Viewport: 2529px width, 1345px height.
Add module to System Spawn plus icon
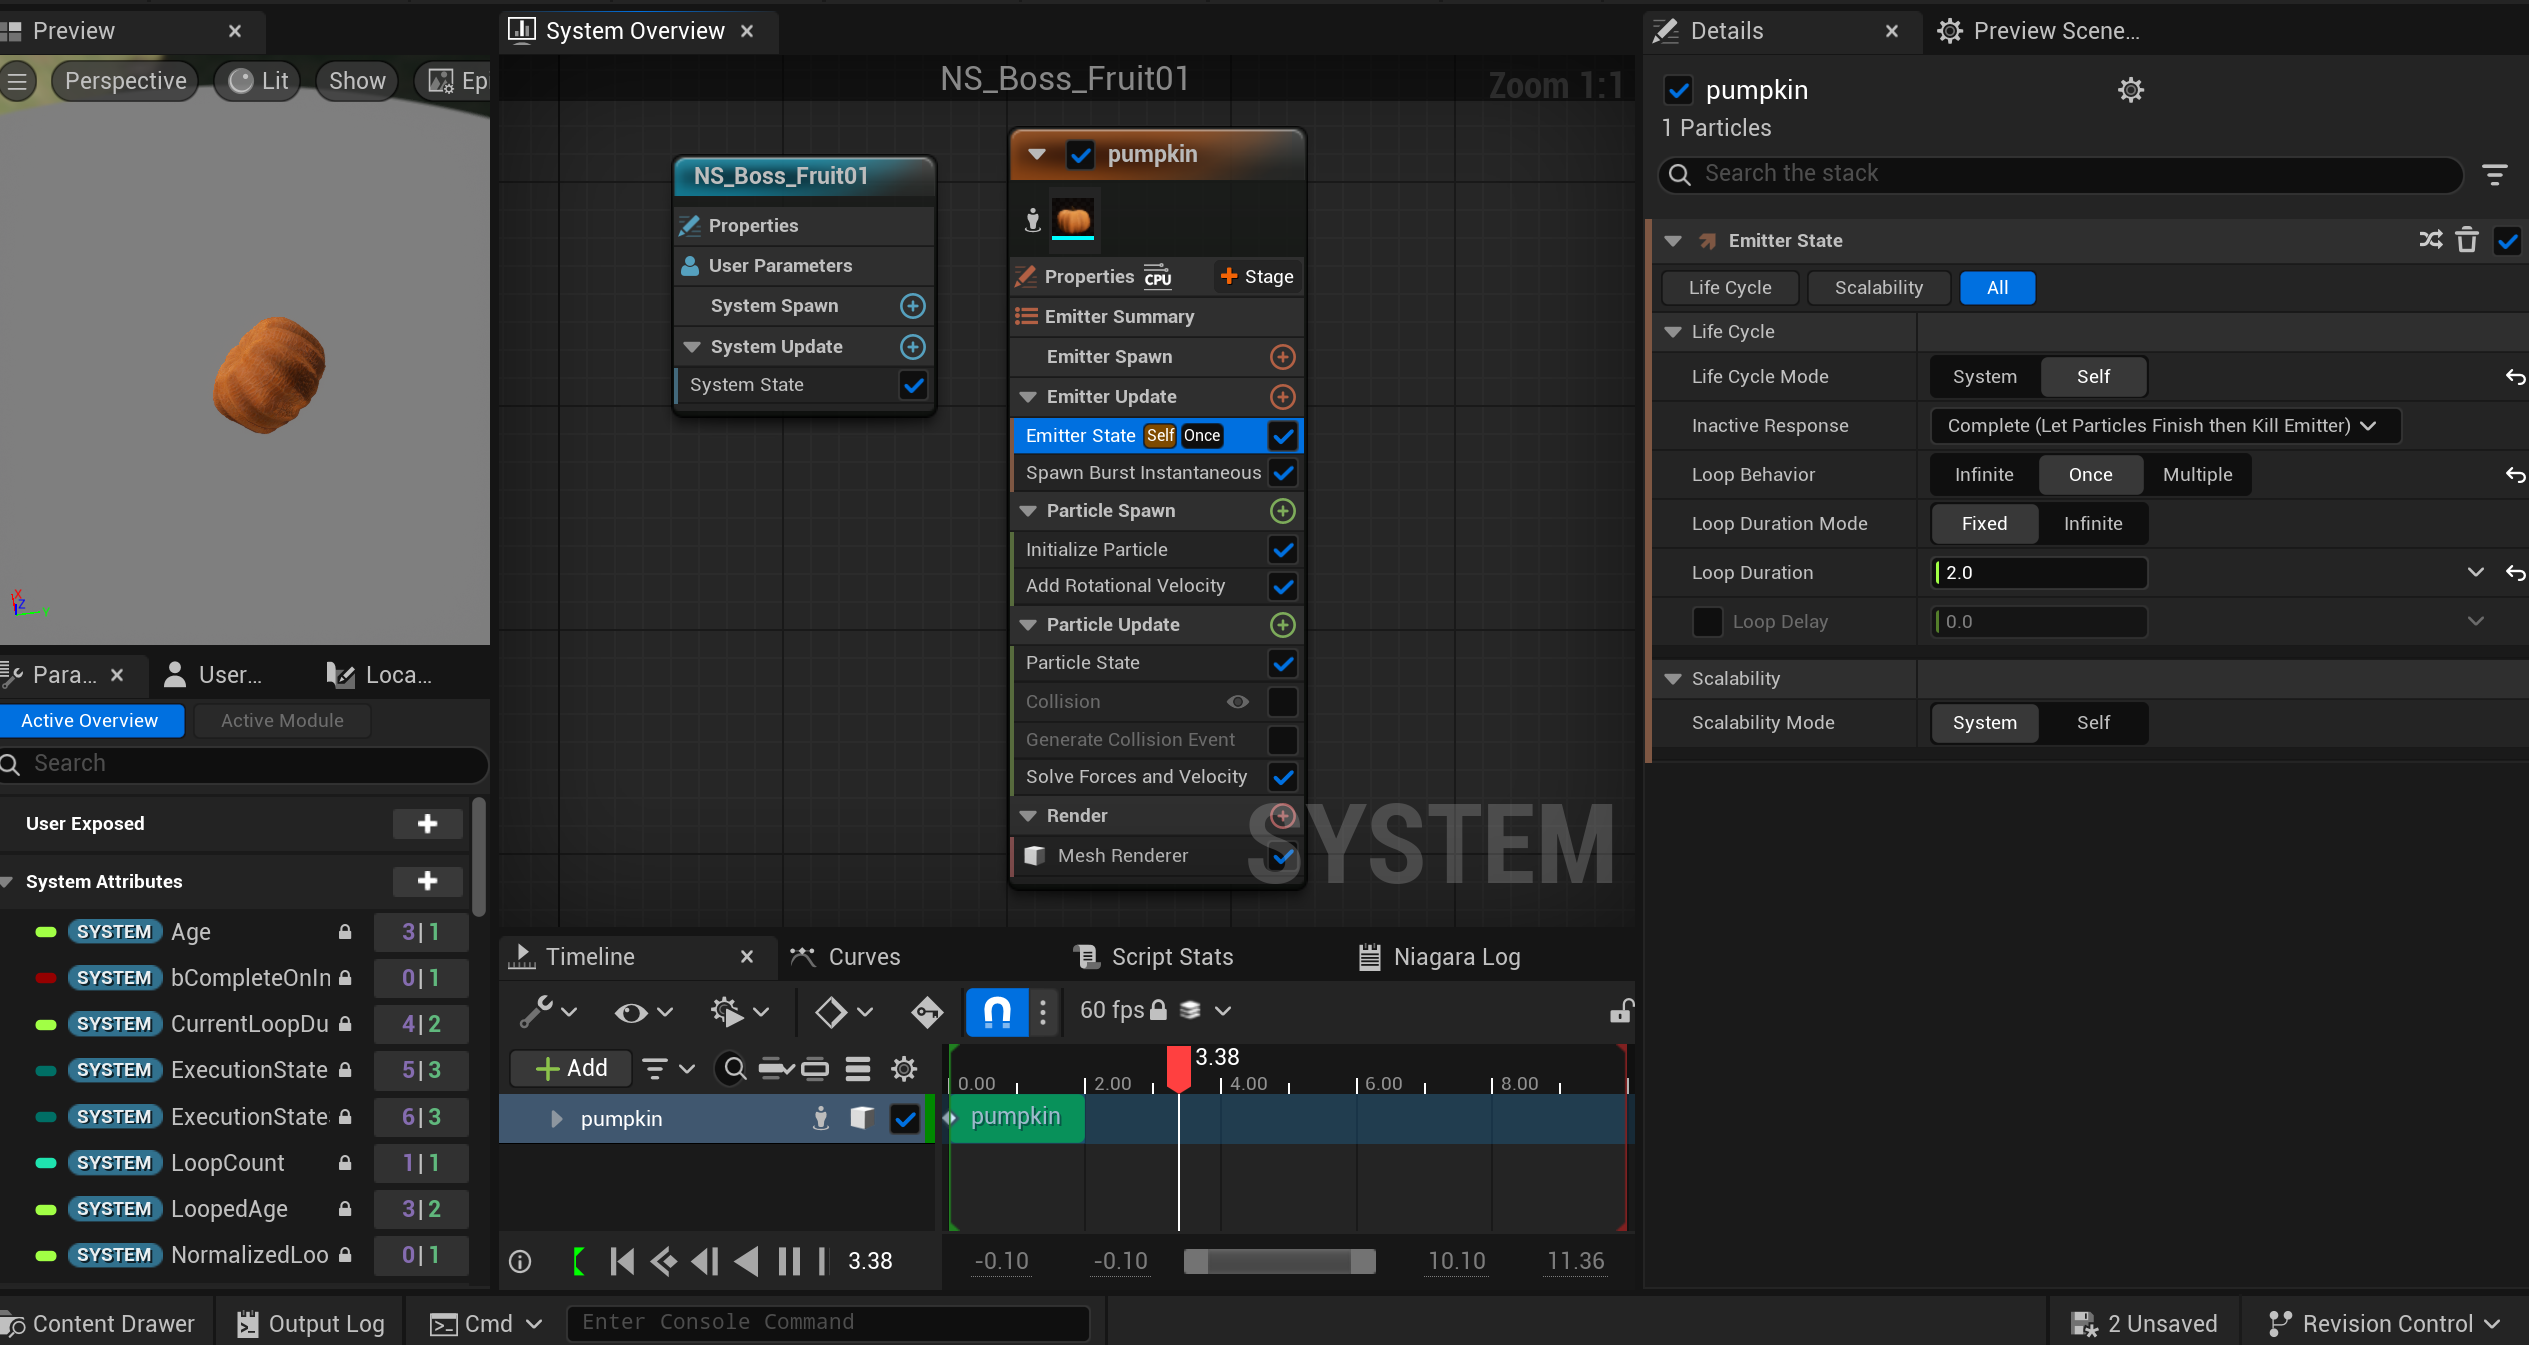click(x=912, y=306)
